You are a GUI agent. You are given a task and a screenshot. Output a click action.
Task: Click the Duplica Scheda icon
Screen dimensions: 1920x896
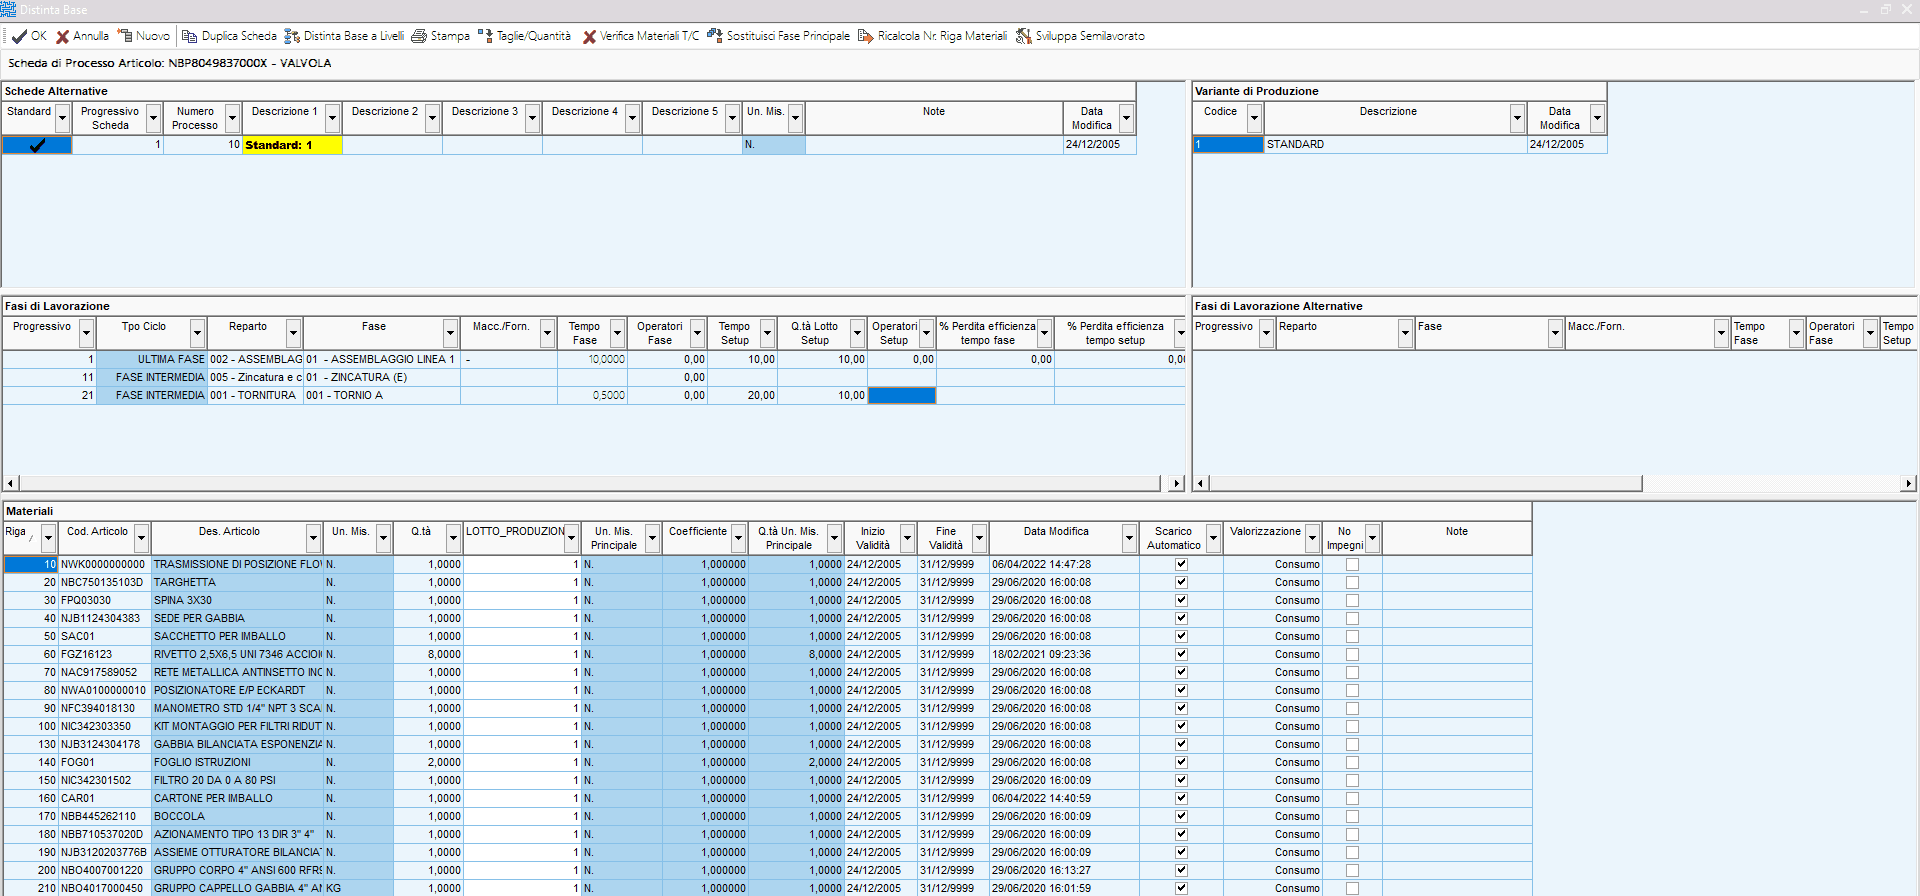pyautogui.click(x=189, y=36)
